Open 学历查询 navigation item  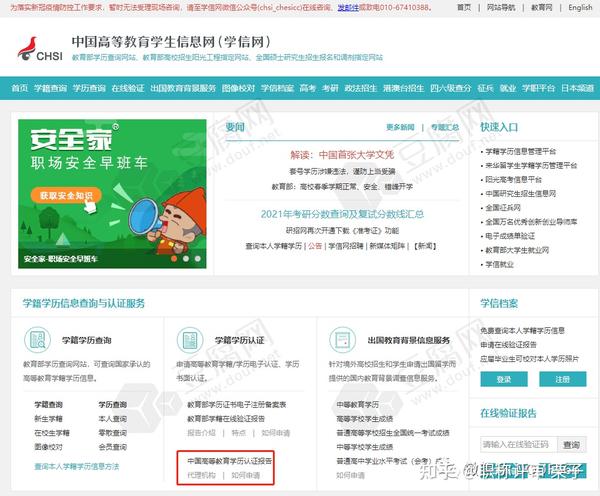pyautogui.click(x=89, y=88)
